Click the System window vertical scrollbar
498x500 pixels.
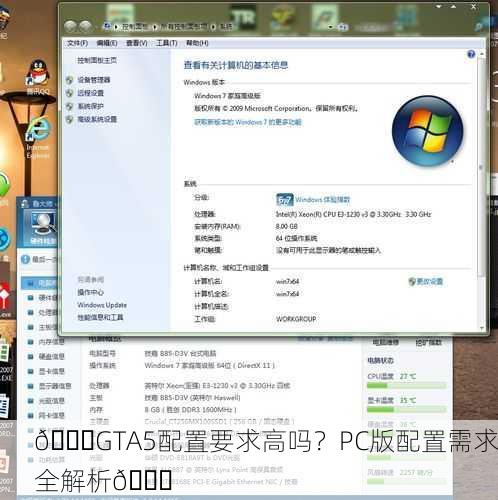[481, 190]
